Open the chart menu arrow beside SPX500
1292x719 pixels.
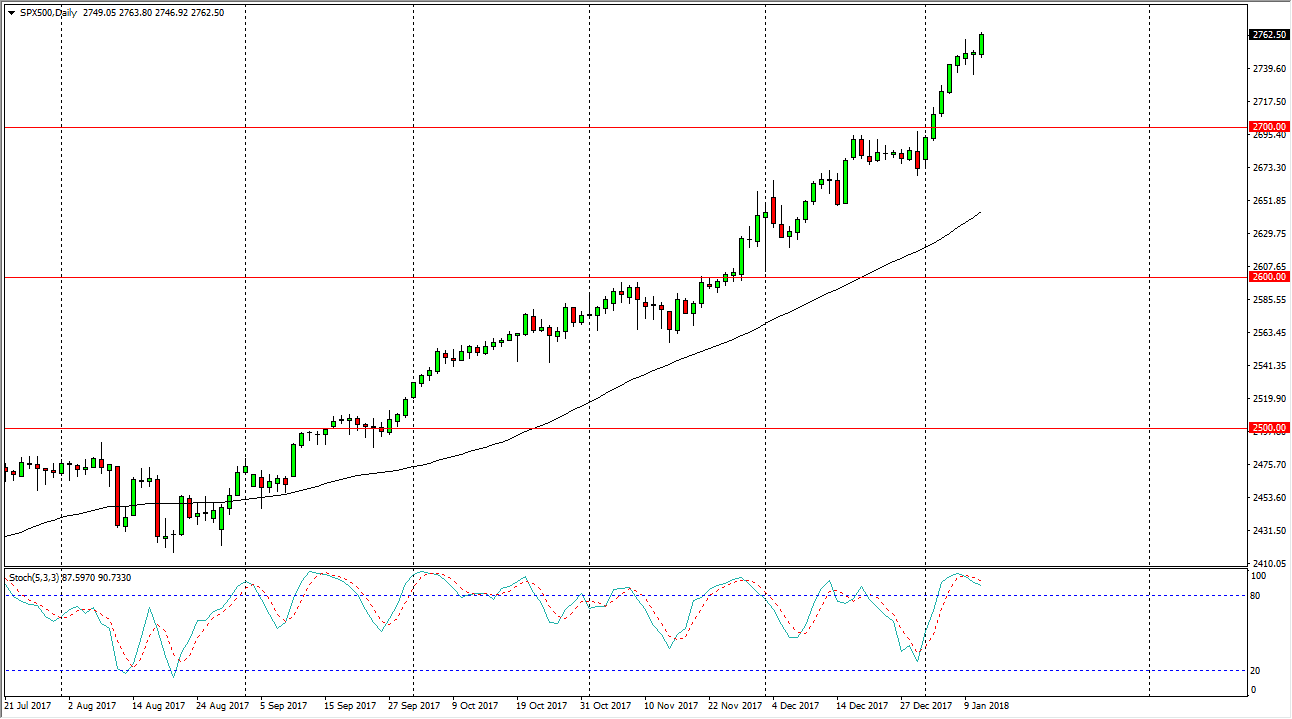click(x=10, y=13)
